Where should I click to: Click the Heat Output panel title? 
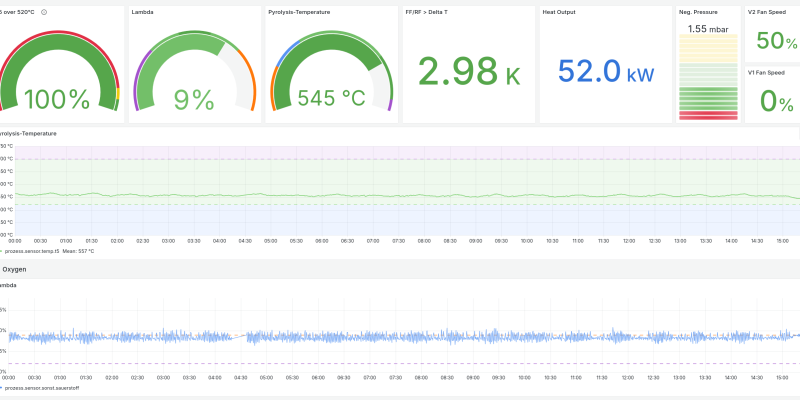coord(560,12)
